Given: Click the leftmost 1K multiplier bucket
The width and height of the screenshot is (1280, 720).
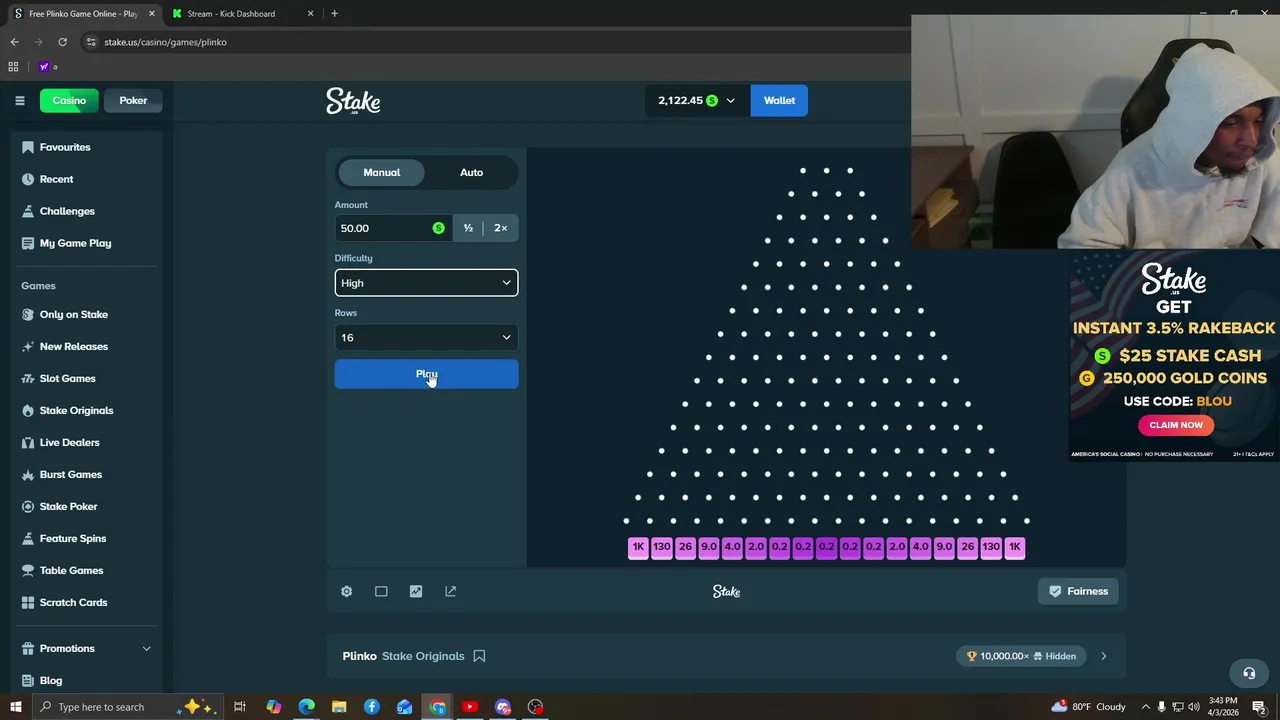Looking at the screenshot, I should [638, 547].
